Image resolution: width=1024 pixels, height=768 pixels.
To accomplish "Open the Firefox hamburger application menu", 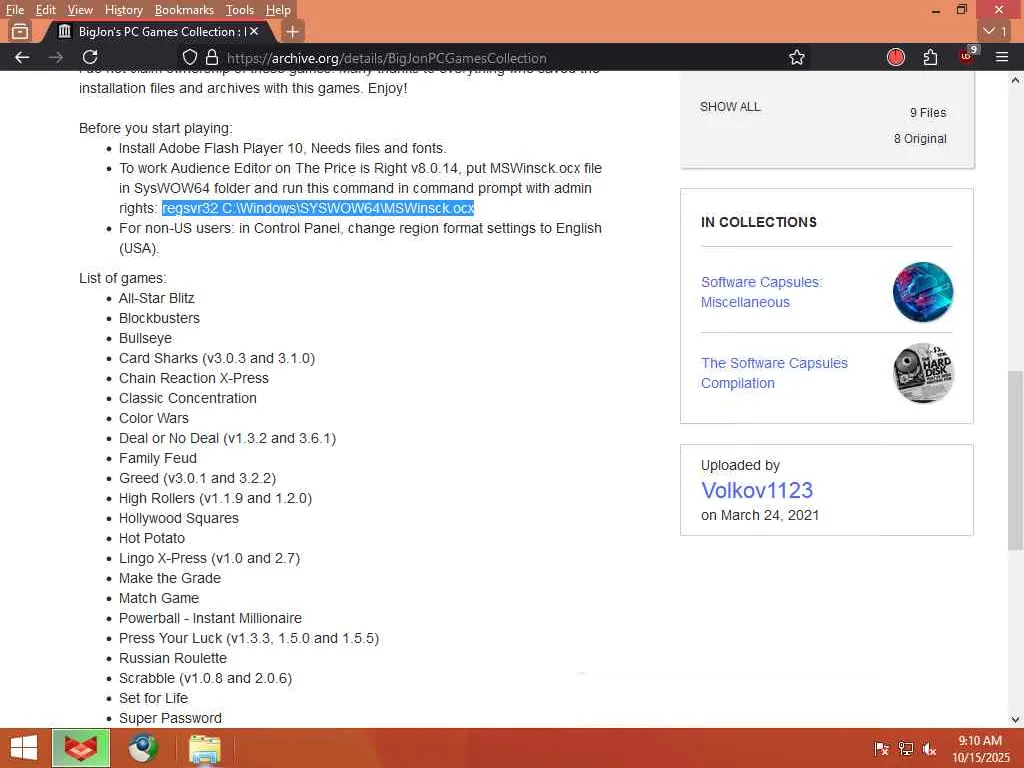I will coord(1002,57).
